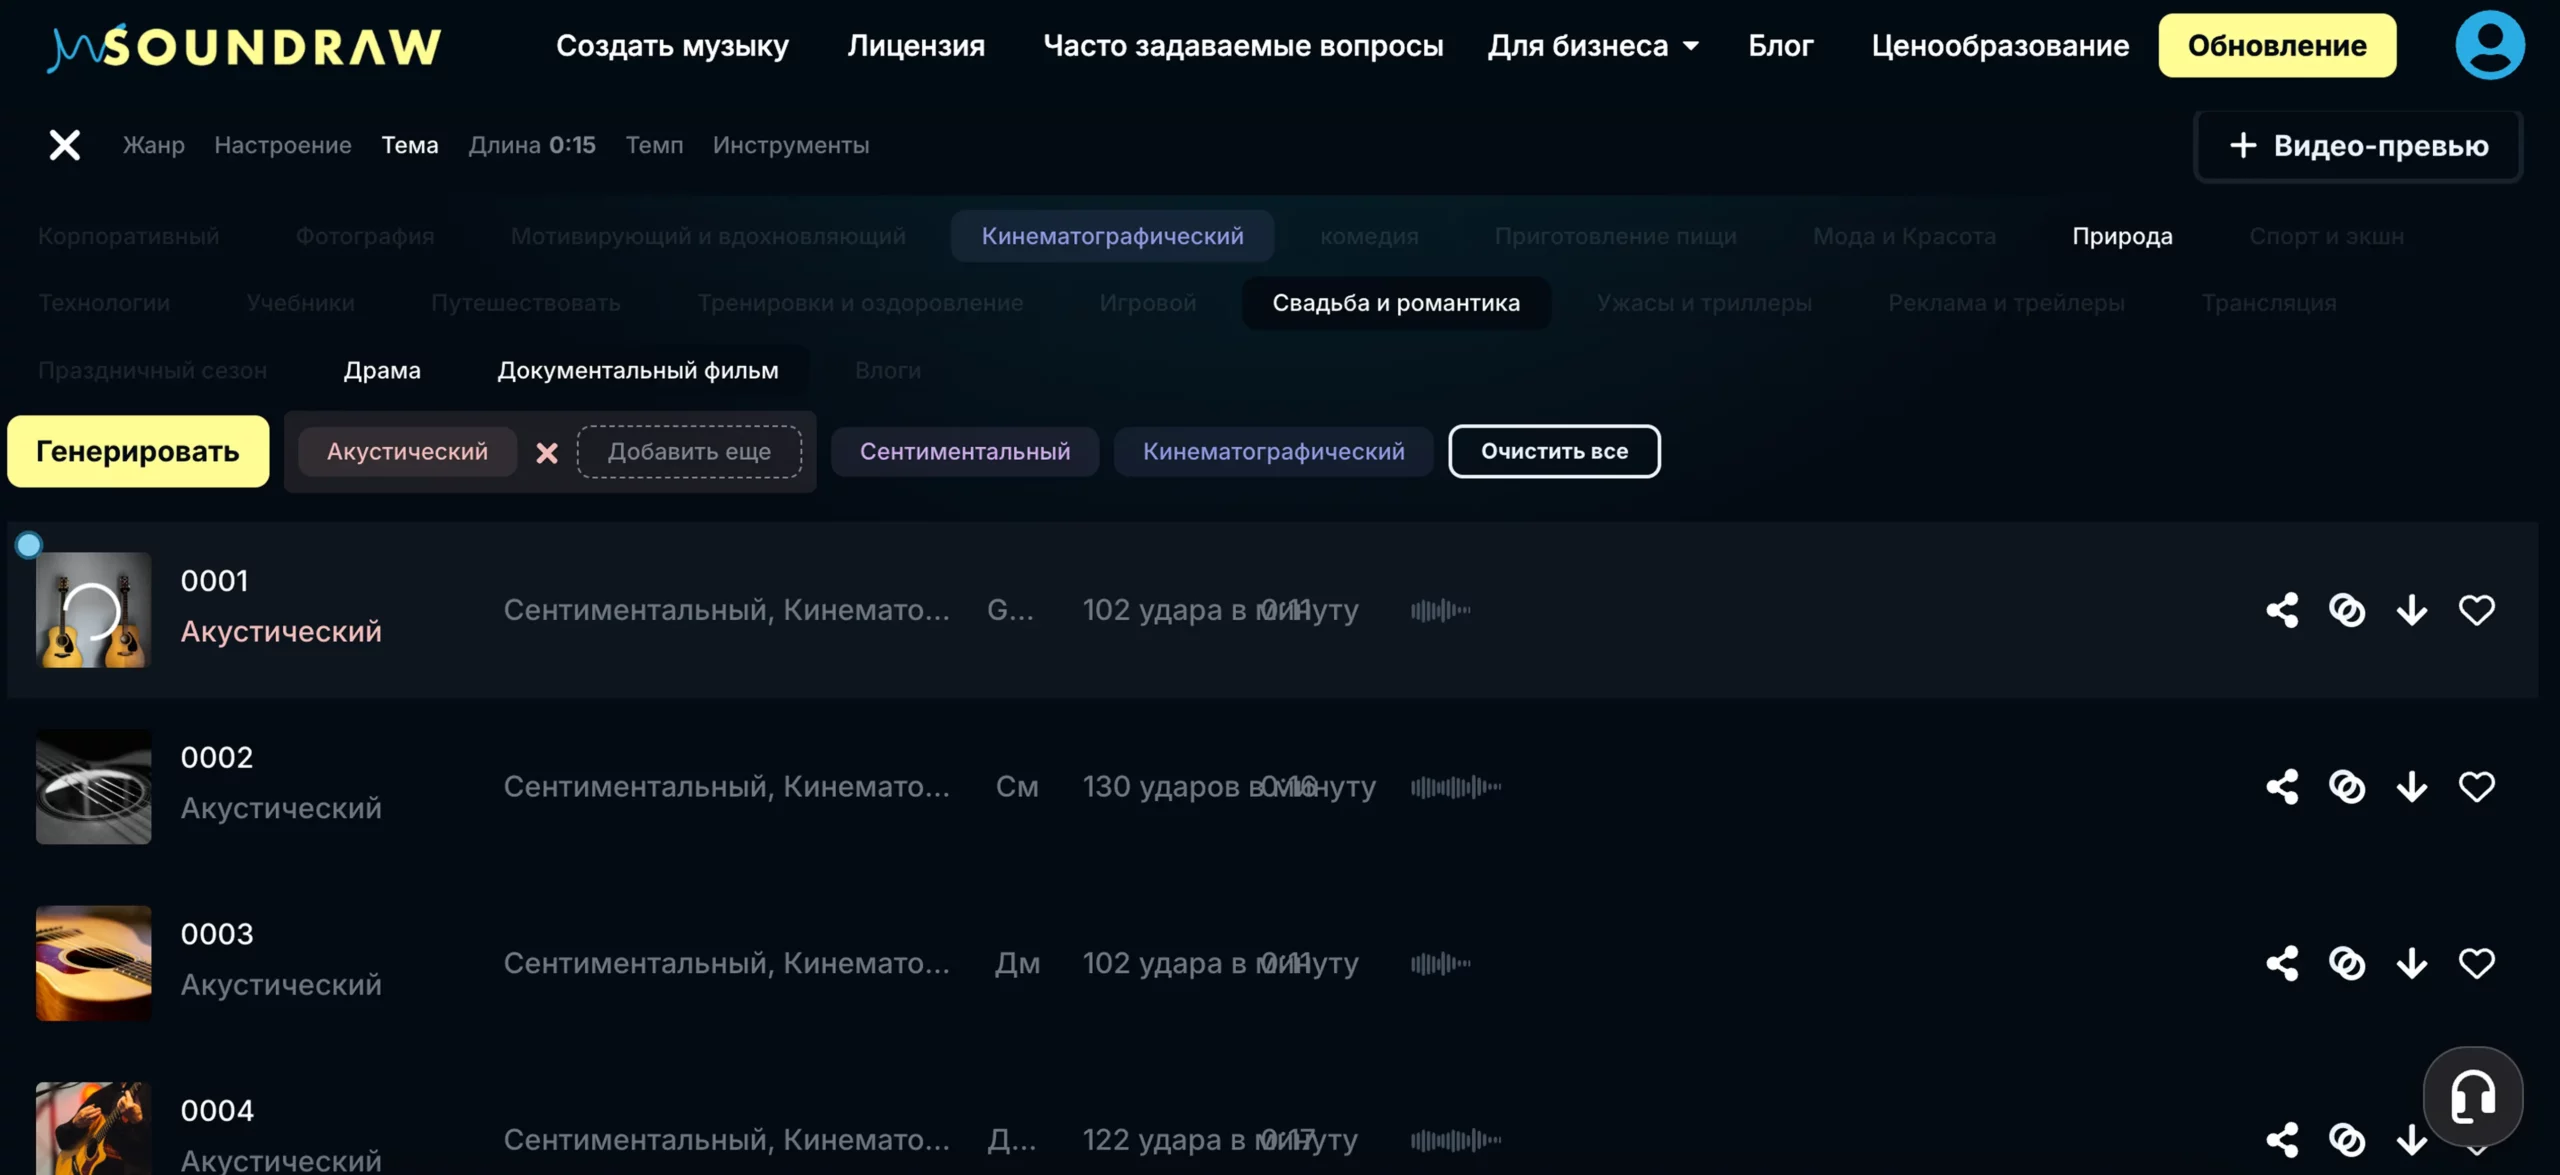Open the Инструменты filter options

click(x=790, y=145)
